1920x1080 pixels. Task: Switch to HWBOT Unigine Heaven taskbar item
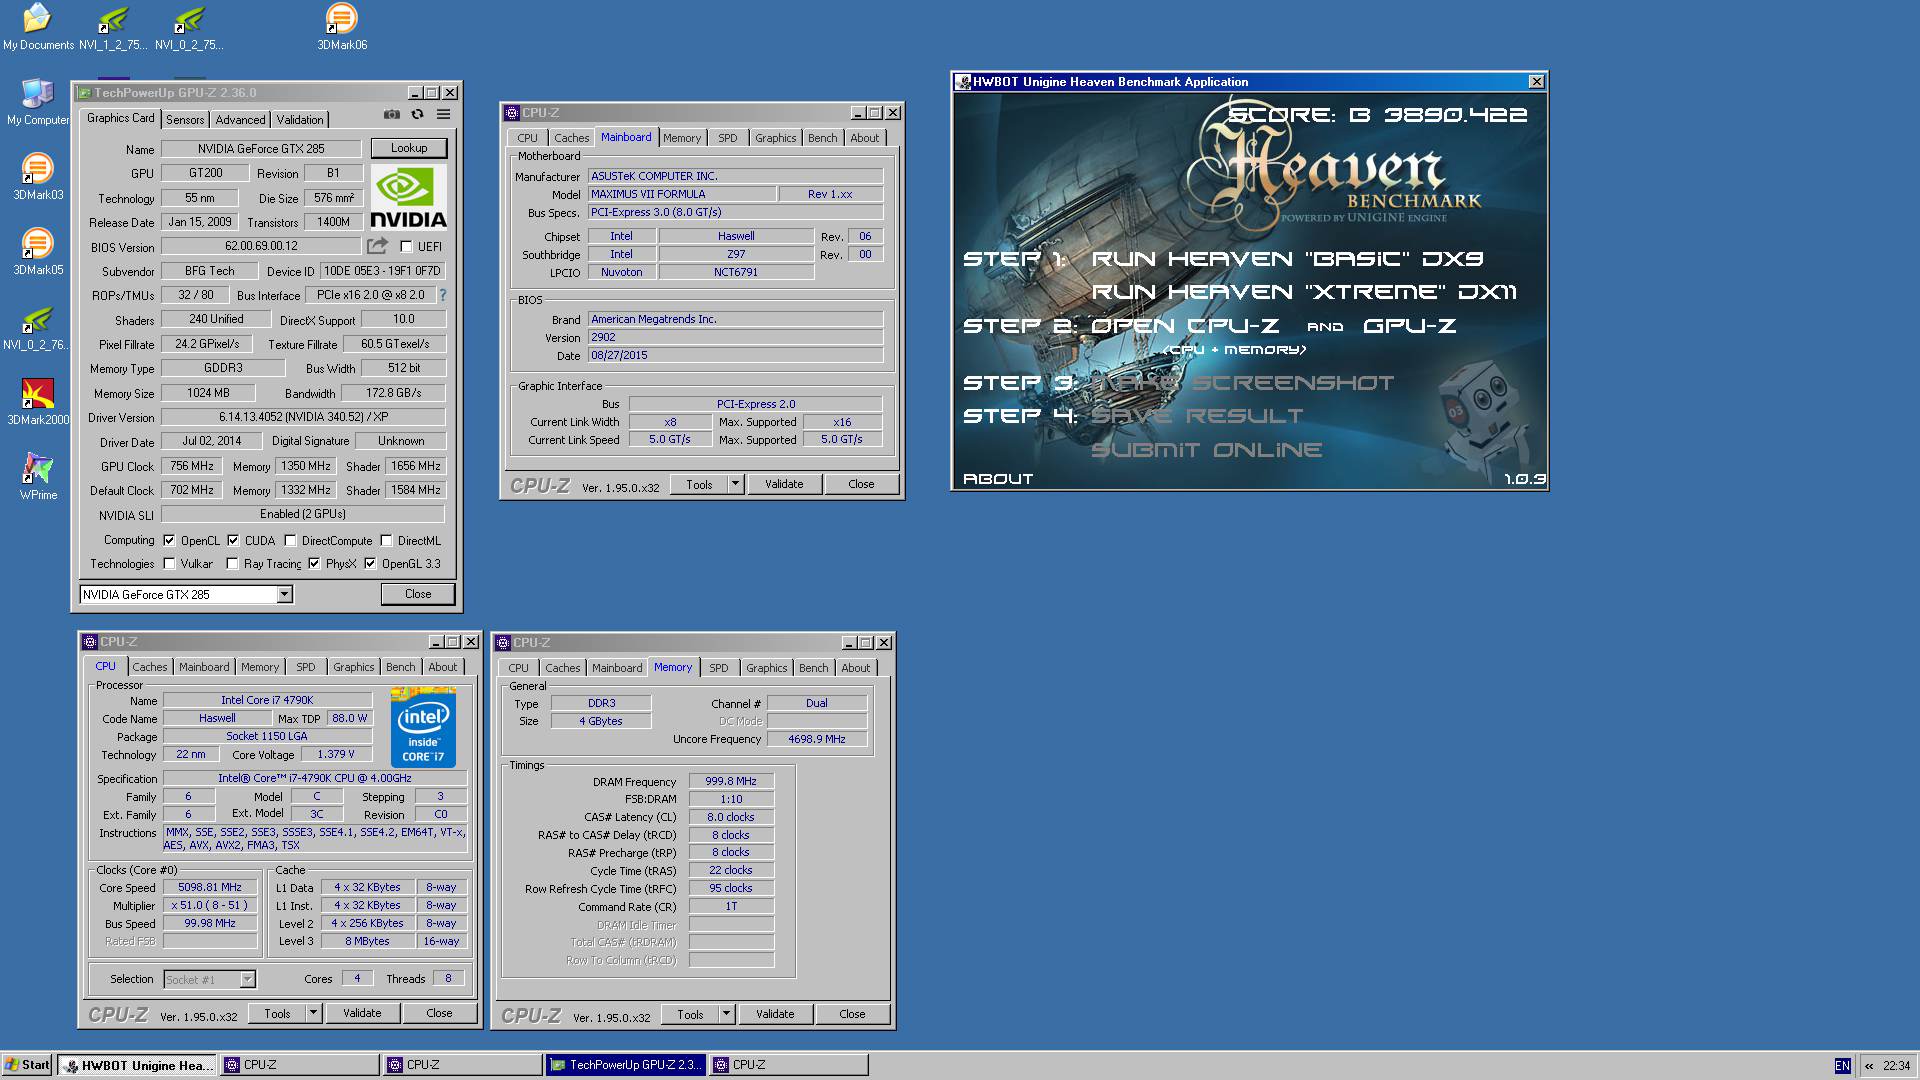point(137,1065)
